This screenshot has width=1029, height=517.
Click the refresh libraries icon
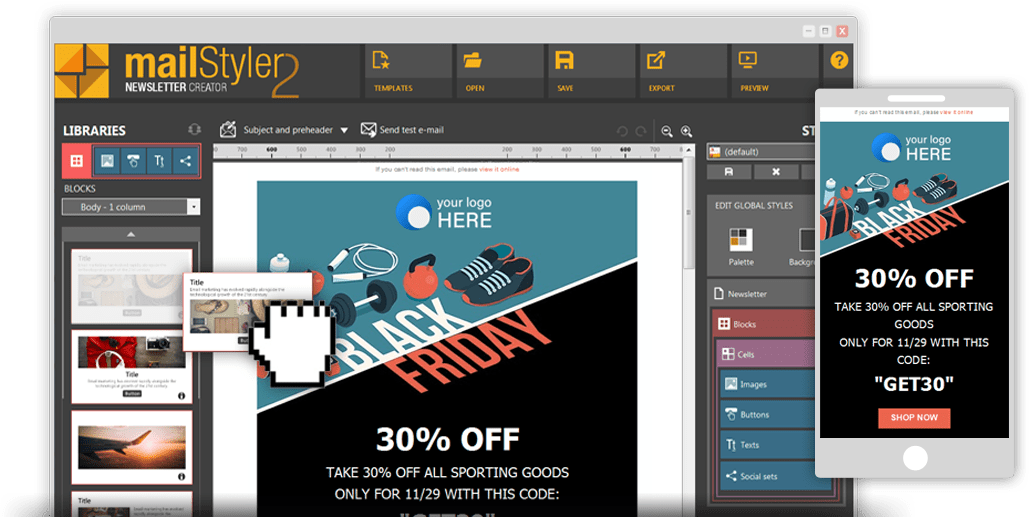pos(194,130)
